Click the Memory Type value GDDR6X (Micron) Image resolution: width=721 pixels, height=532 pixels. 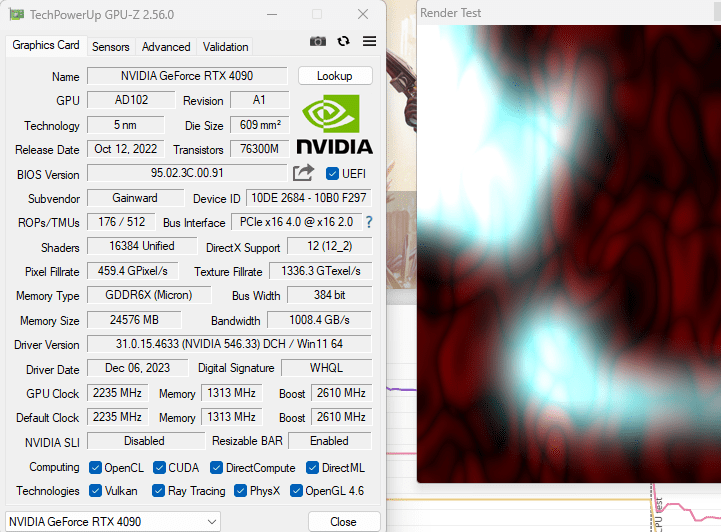click(149, 295)
